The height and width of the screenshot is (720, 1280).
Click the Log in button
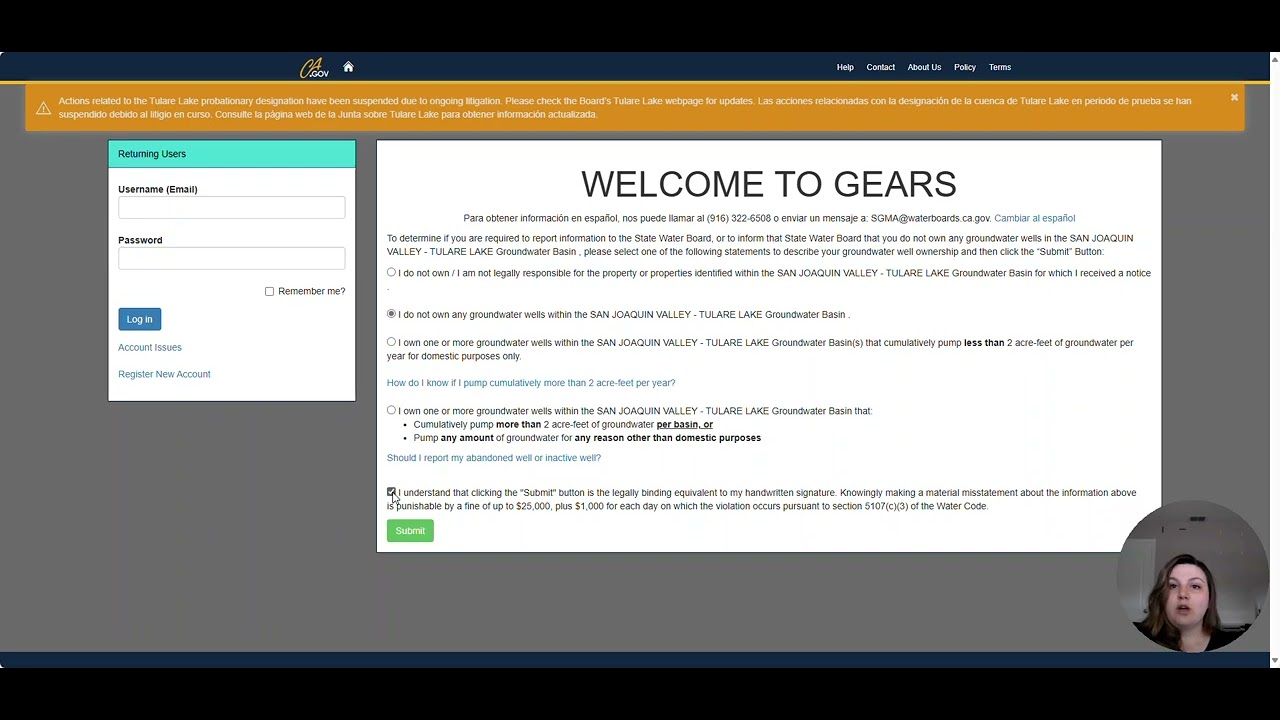(139, 319)
